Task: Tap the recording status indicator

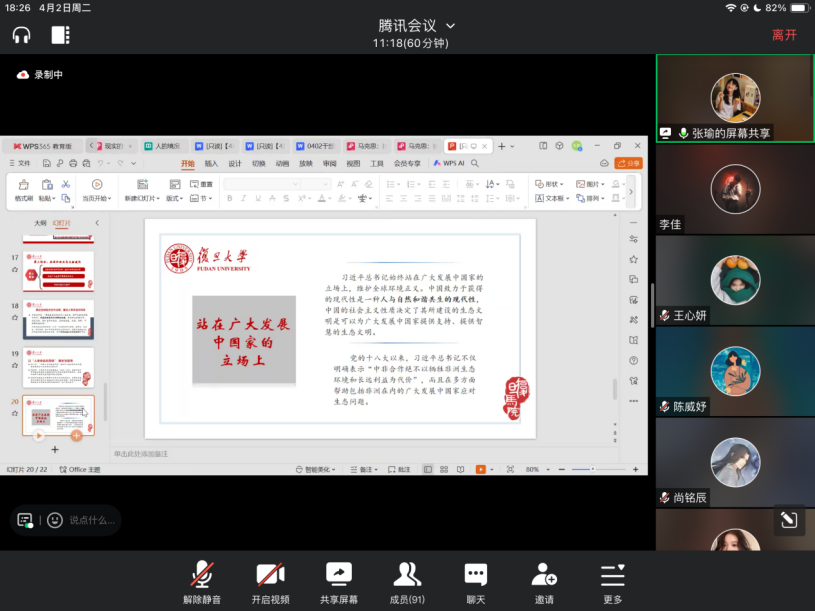Action: [x=40, y=74]
